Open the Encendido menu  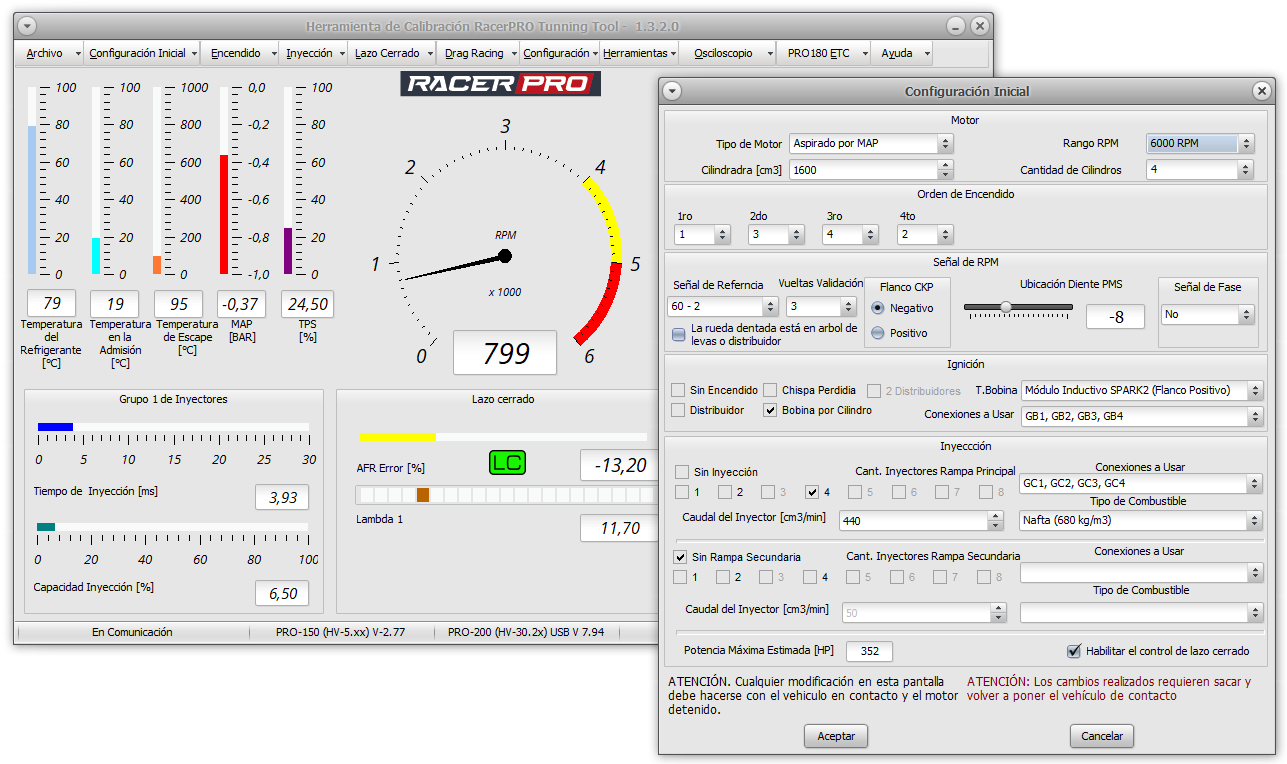point(239,53)
